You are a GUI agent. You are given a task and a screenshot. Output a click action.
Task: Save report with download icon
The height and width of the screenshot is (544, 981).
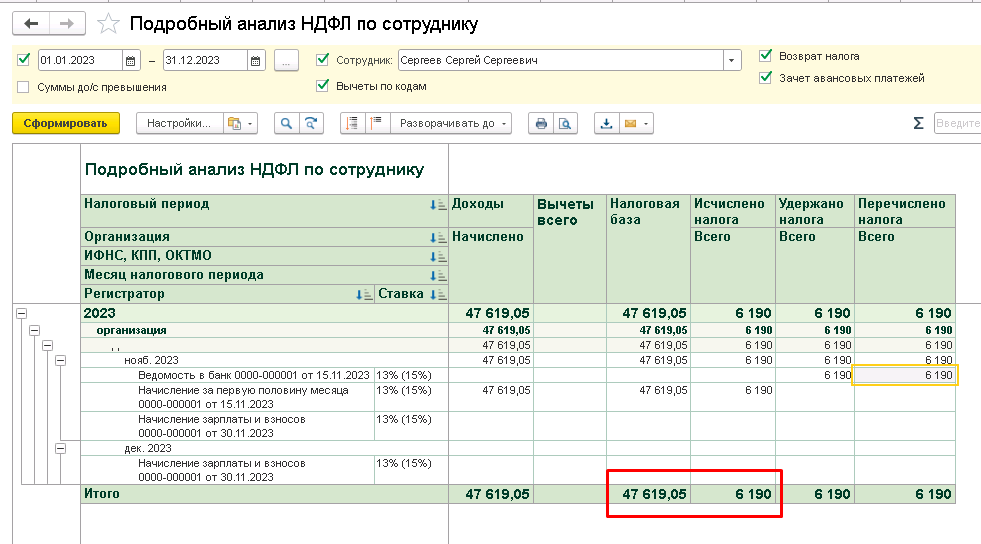606,123
